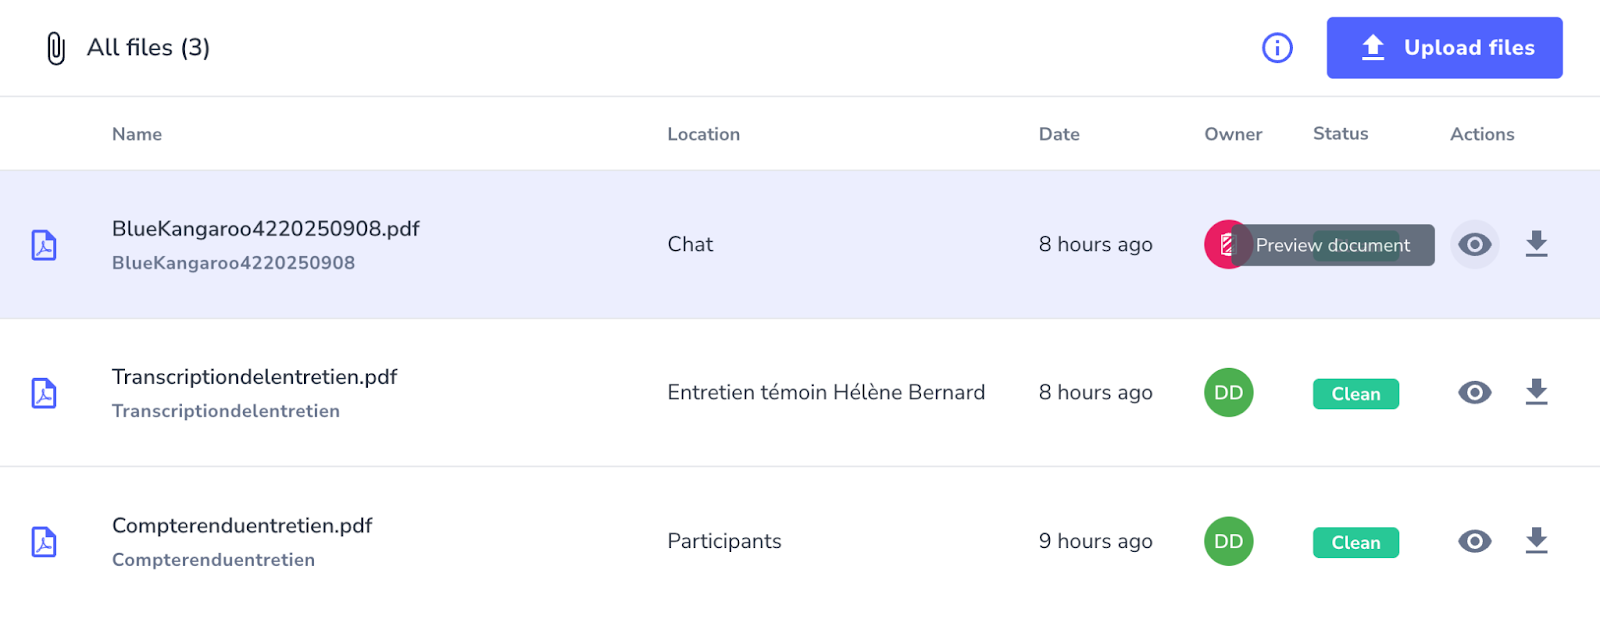The image size is (1600, 623).
Task: Click the Clean status badge for Compterenduentretien.pdf
Action: (1355, 542)
